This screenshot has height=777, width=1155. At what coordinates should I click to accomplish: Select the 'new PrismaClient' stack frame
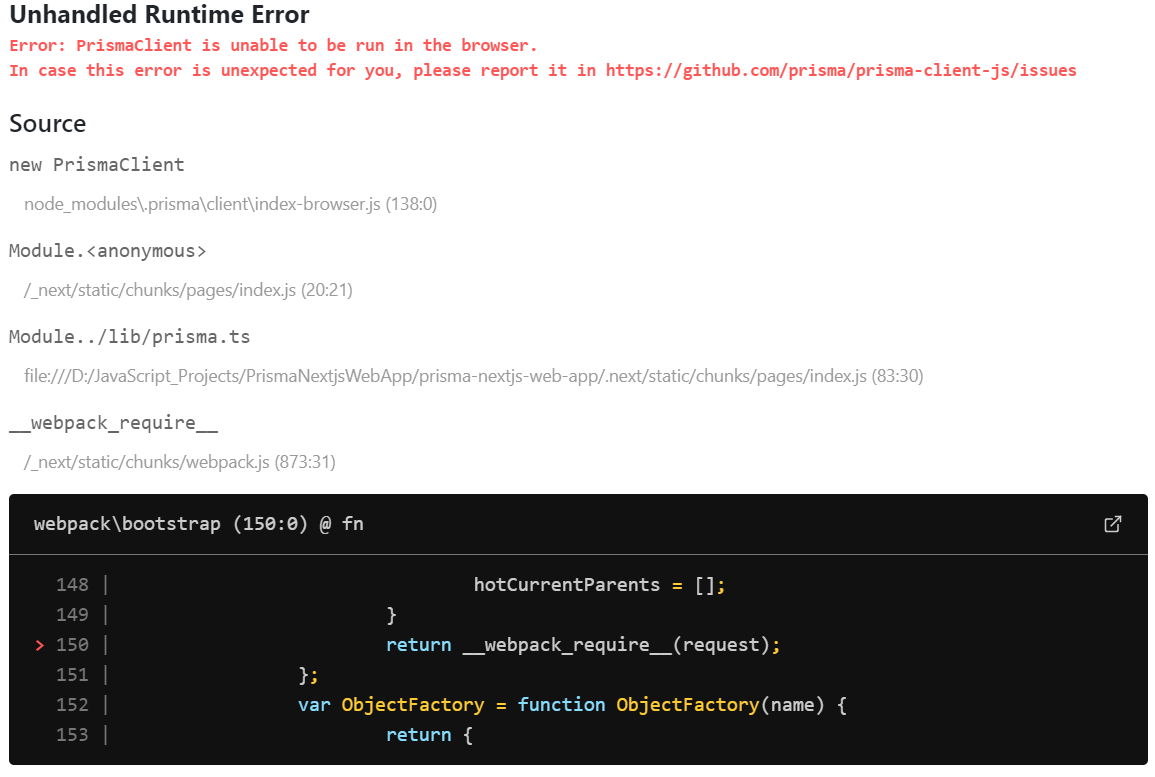96,164
